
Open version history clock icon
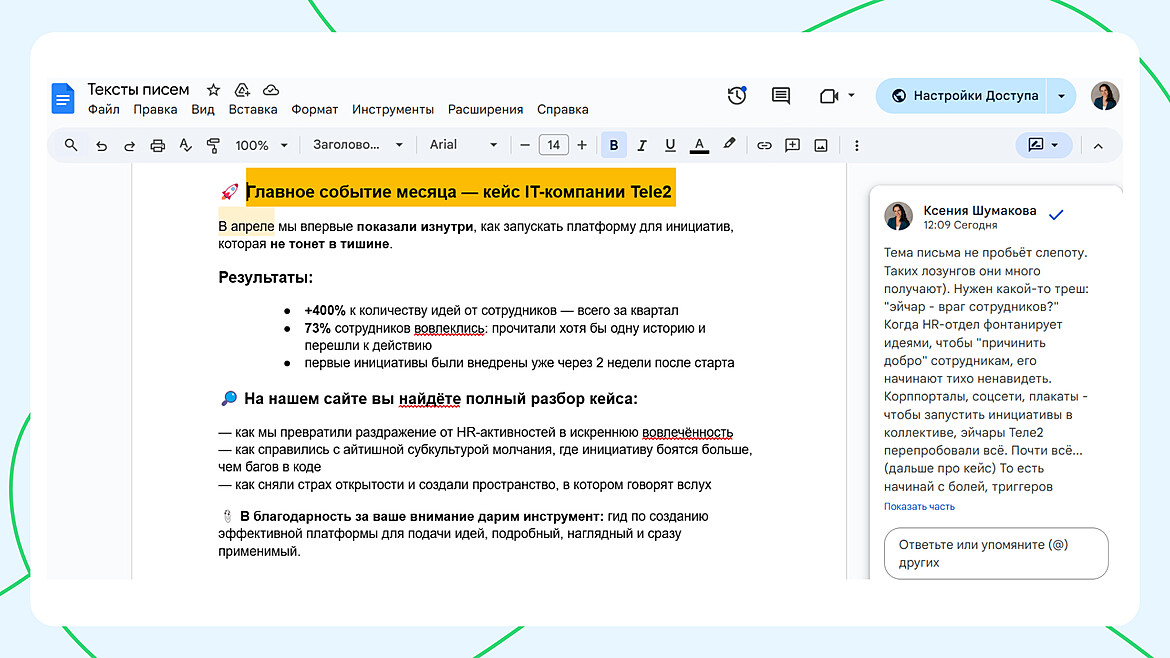point(737,96)
